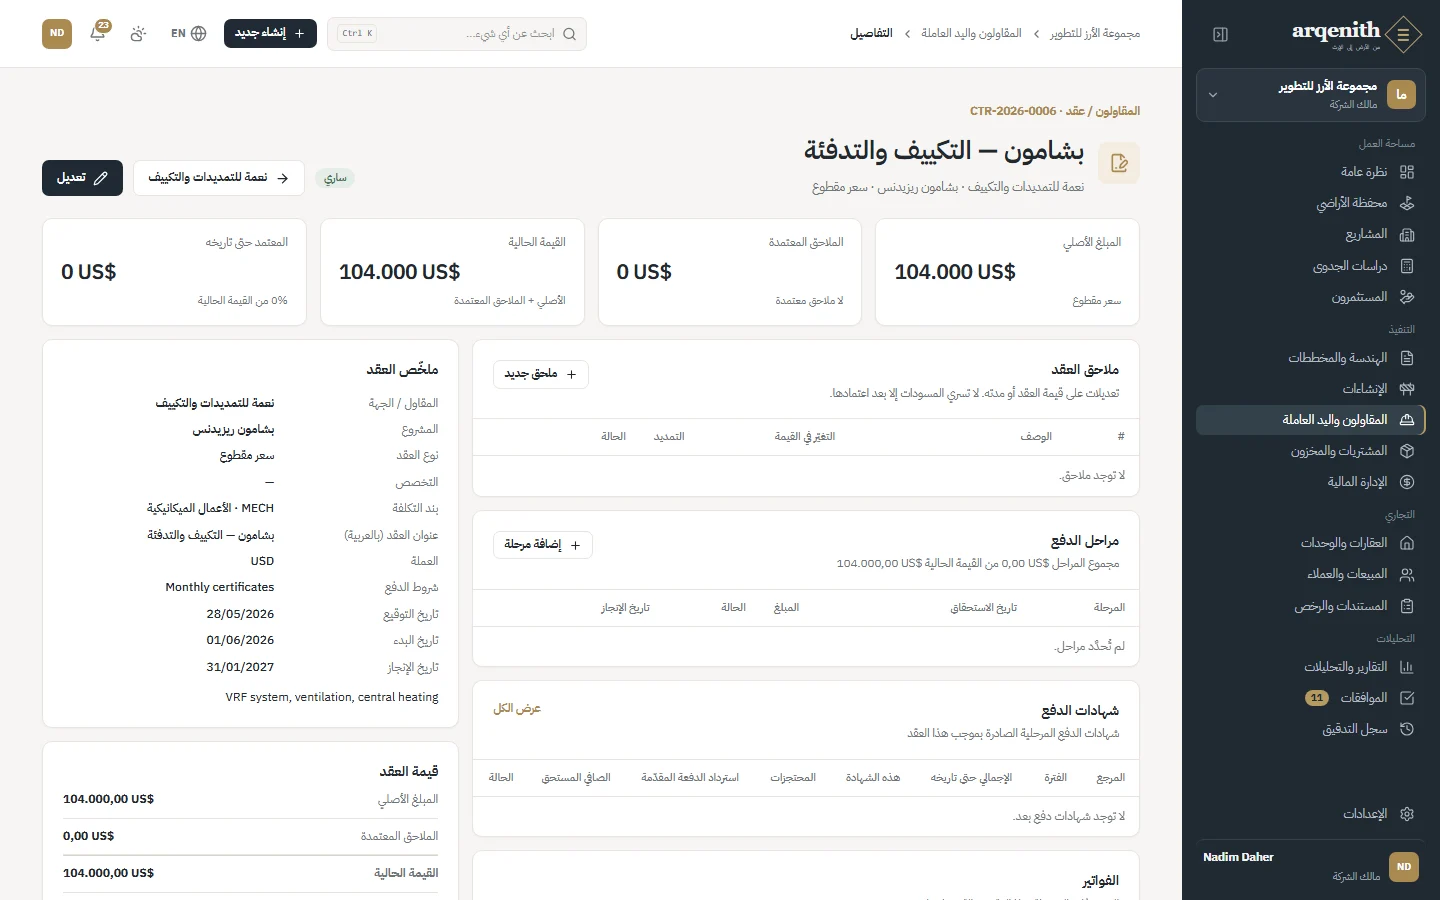Image resolution: width=1440 pixels, height=900 pixels.
Task: Open الإدارة المالية finance section
Action: [1311, 482]
